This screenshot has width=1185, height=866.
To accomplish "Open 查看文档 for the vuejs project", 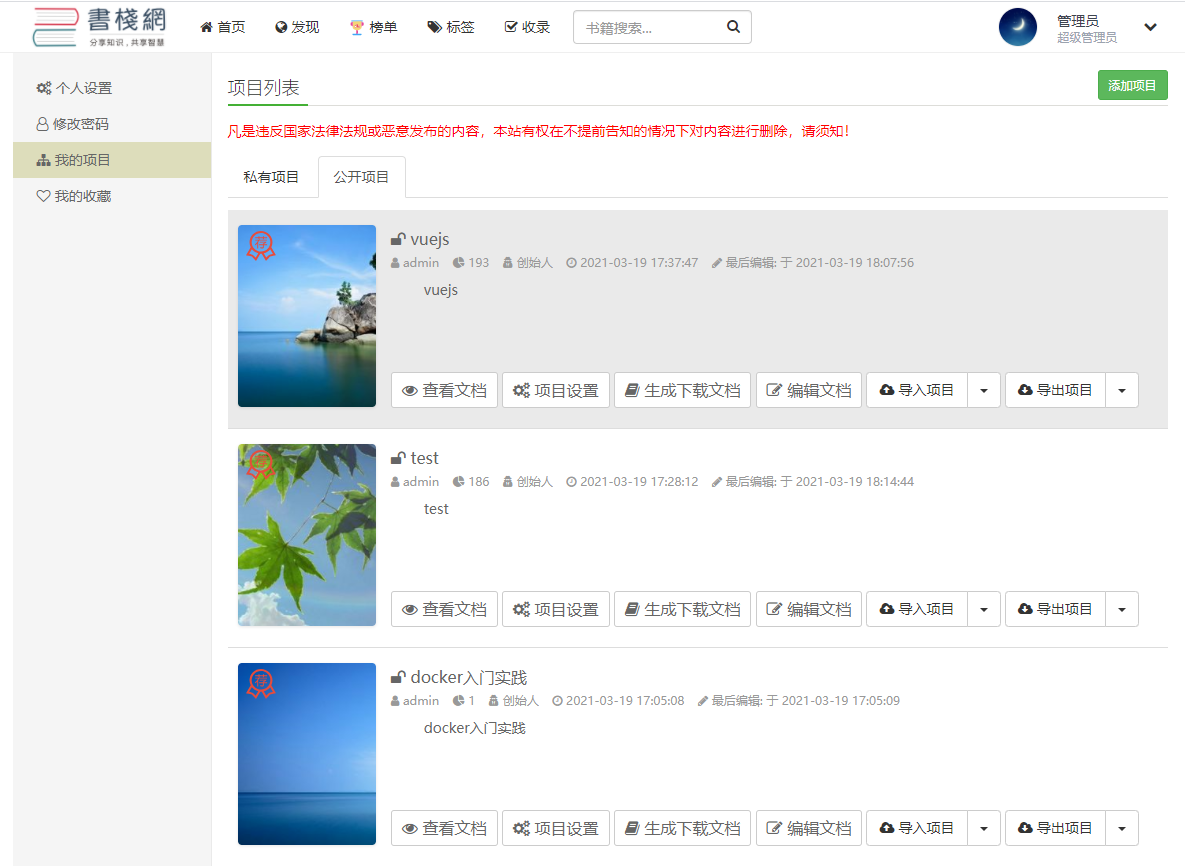I will pyautogui.click(x=444, y=390).
